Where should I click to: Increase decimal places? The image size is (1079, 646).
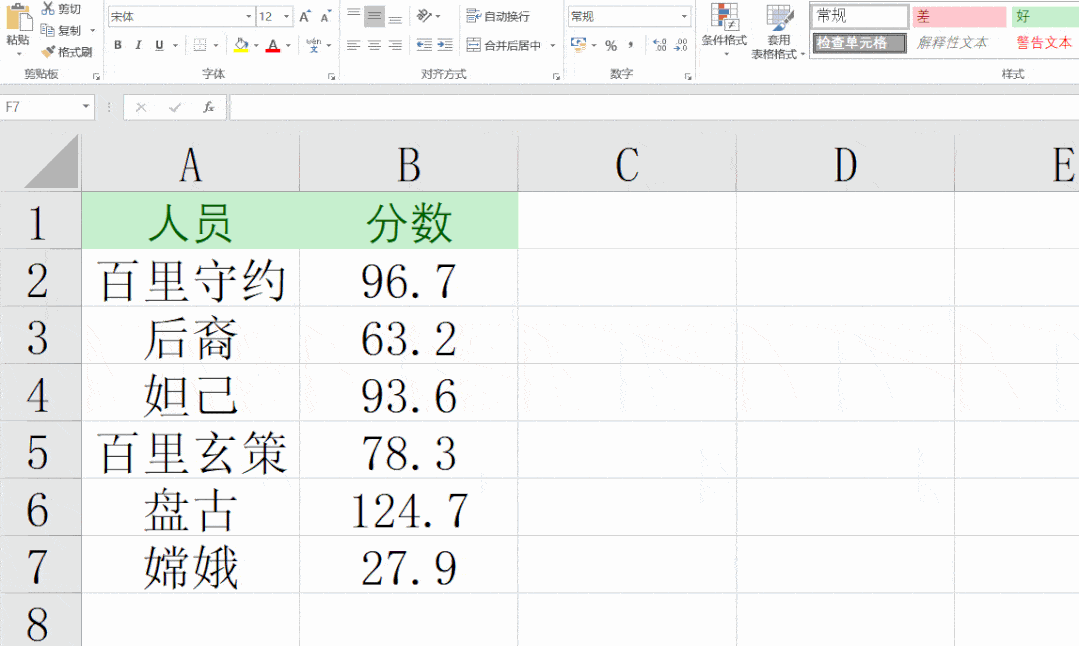(x=659, y=45)
